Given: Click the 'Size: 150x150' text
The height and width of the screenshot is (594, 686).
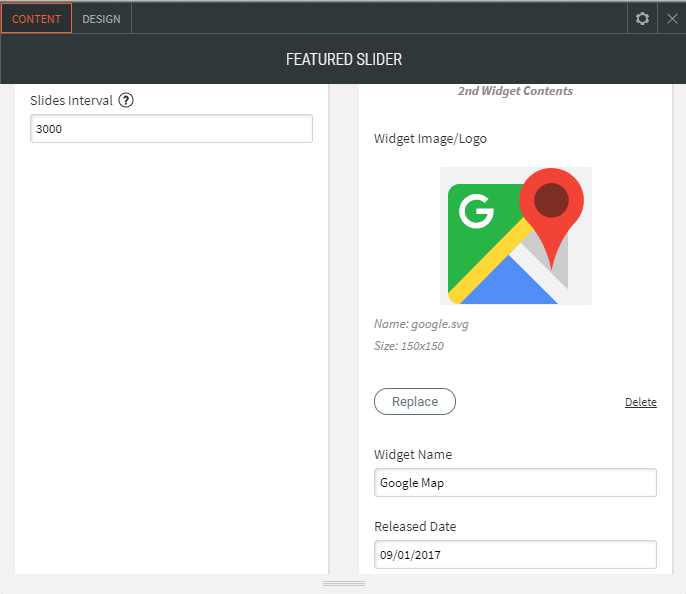Looking at the screenshot, I should [x=409, y=346].
